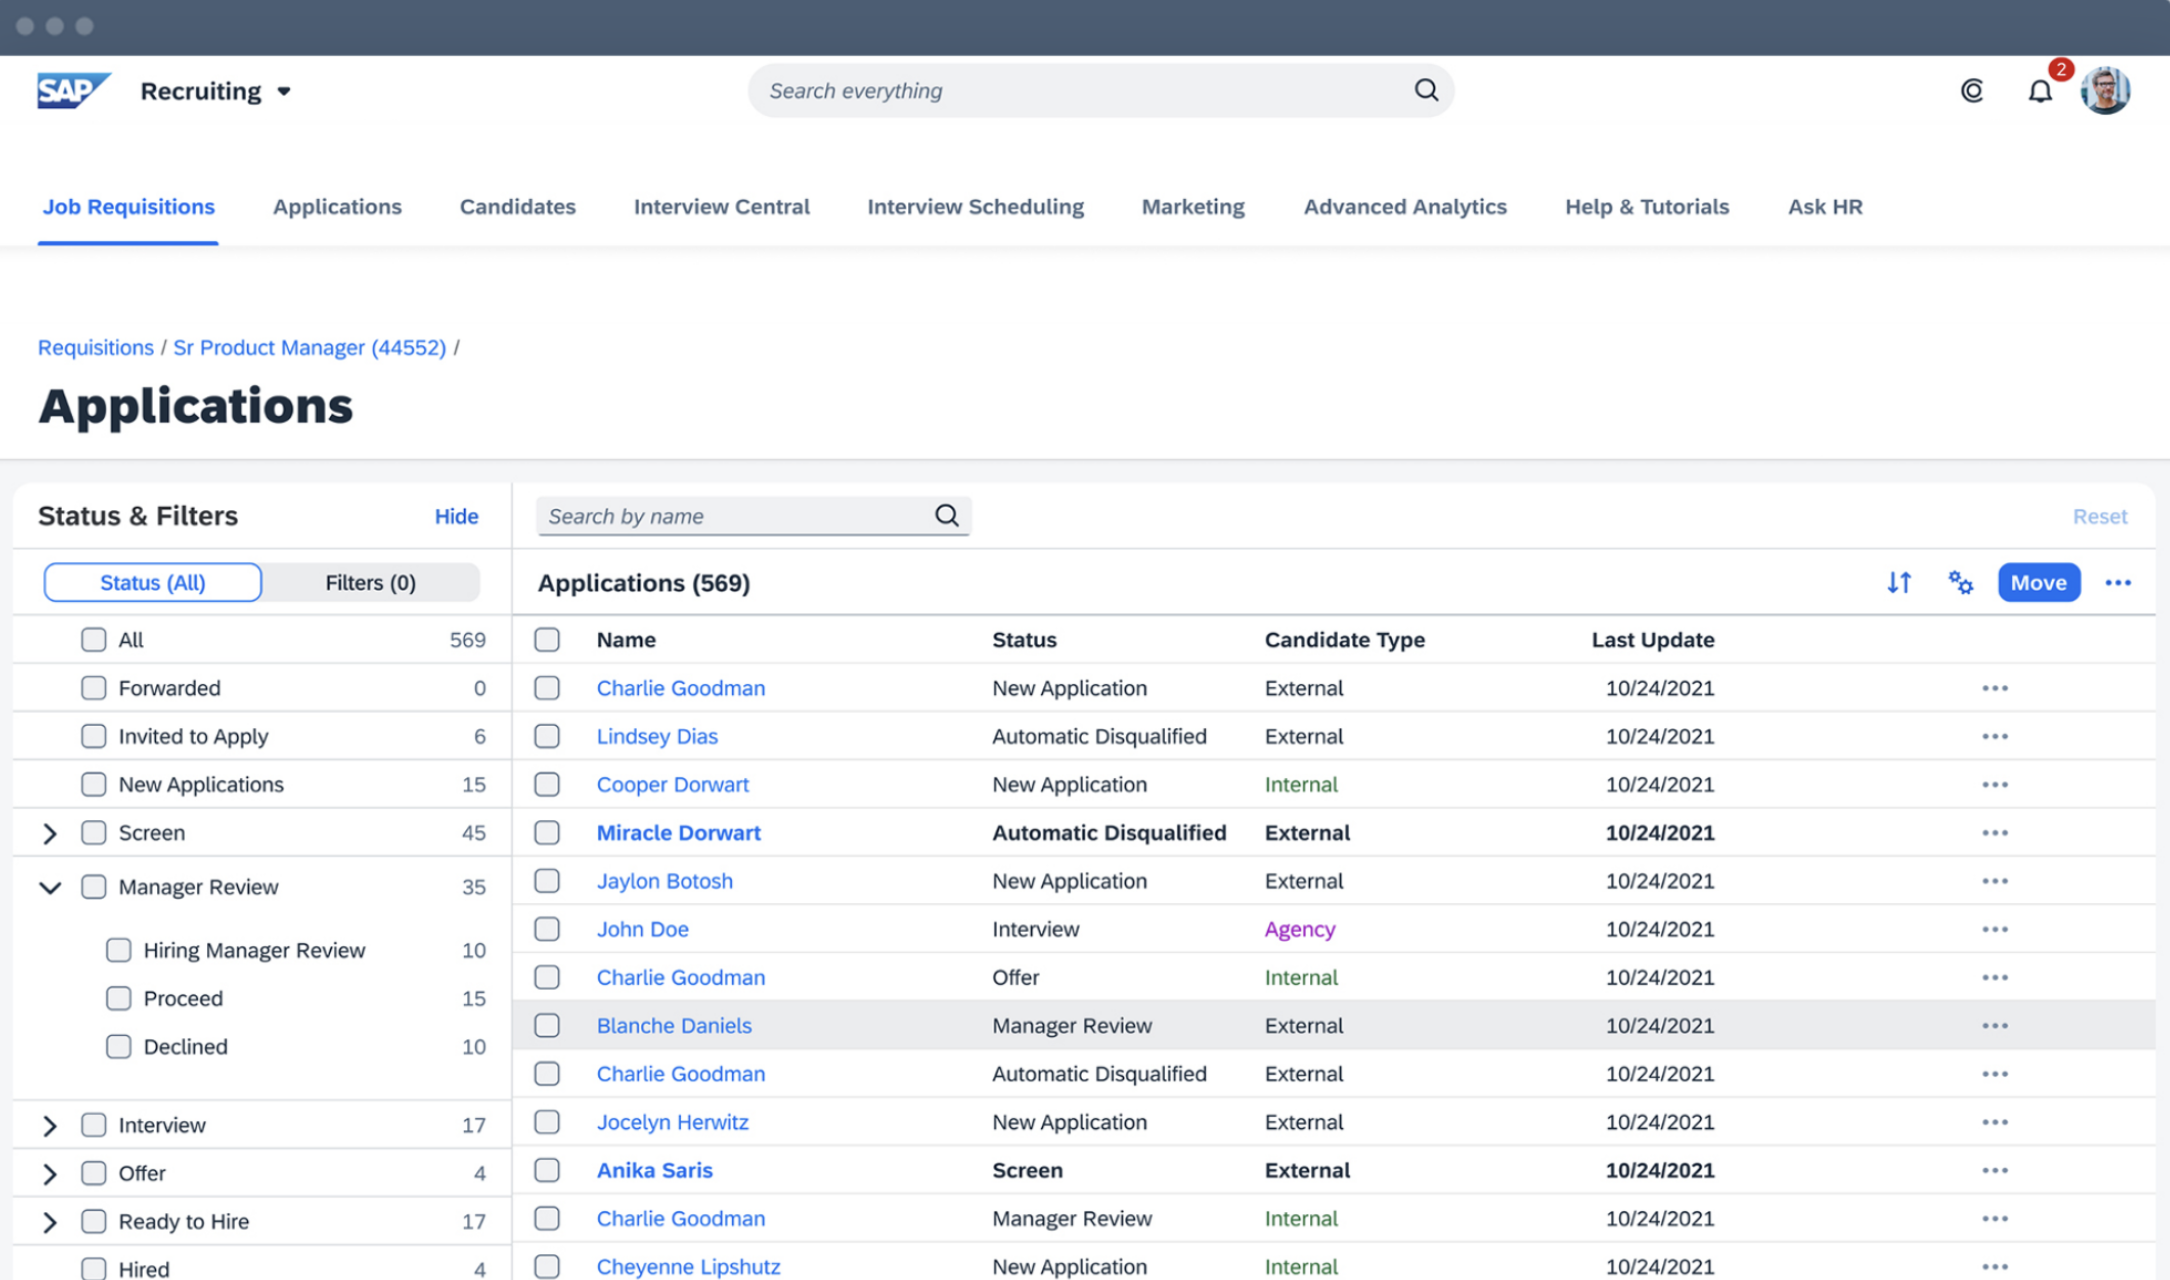Select the Filters (0) segment
Image resolution: width=2170 pixels, height=1280 pixels.
tap(370, 582)
